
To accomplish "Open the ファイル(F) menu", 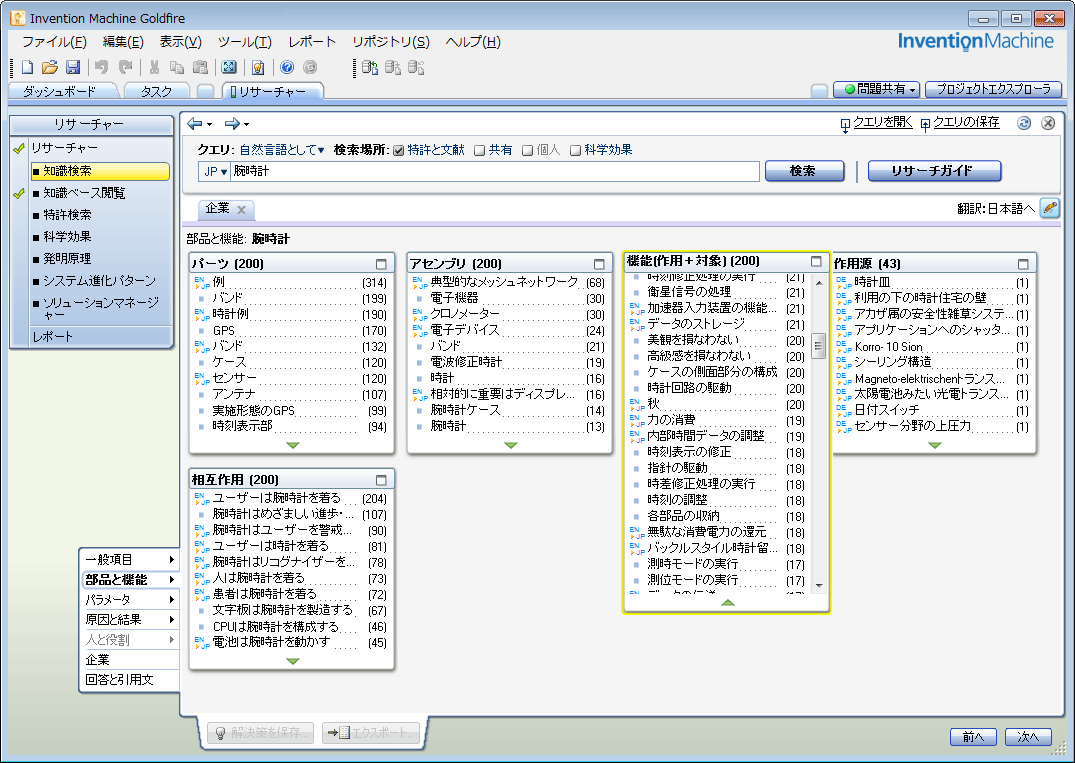I will pyautogui.click(x=54, y=42).
